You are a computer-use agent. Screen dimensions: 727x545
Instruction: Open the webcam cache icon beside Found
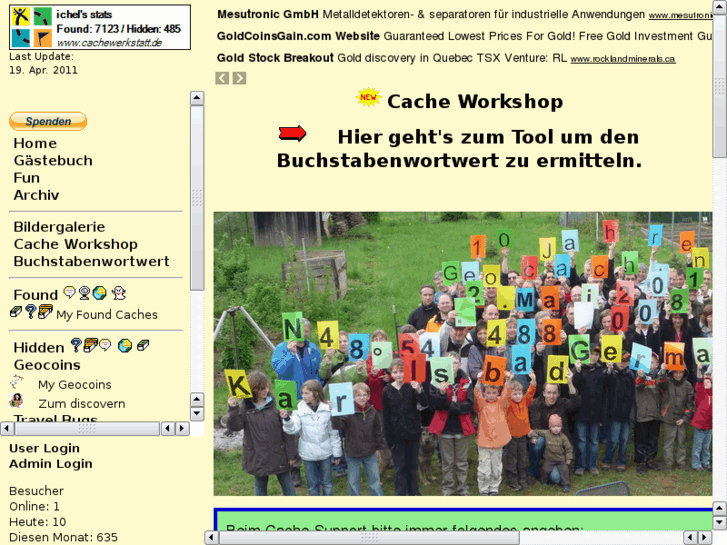84,293
